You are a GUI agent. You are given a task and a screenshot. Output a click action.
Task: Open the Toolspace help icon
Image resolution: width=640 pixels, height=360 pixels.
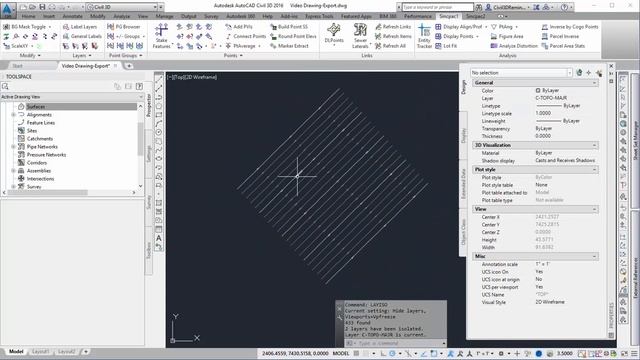coord(139,87)
